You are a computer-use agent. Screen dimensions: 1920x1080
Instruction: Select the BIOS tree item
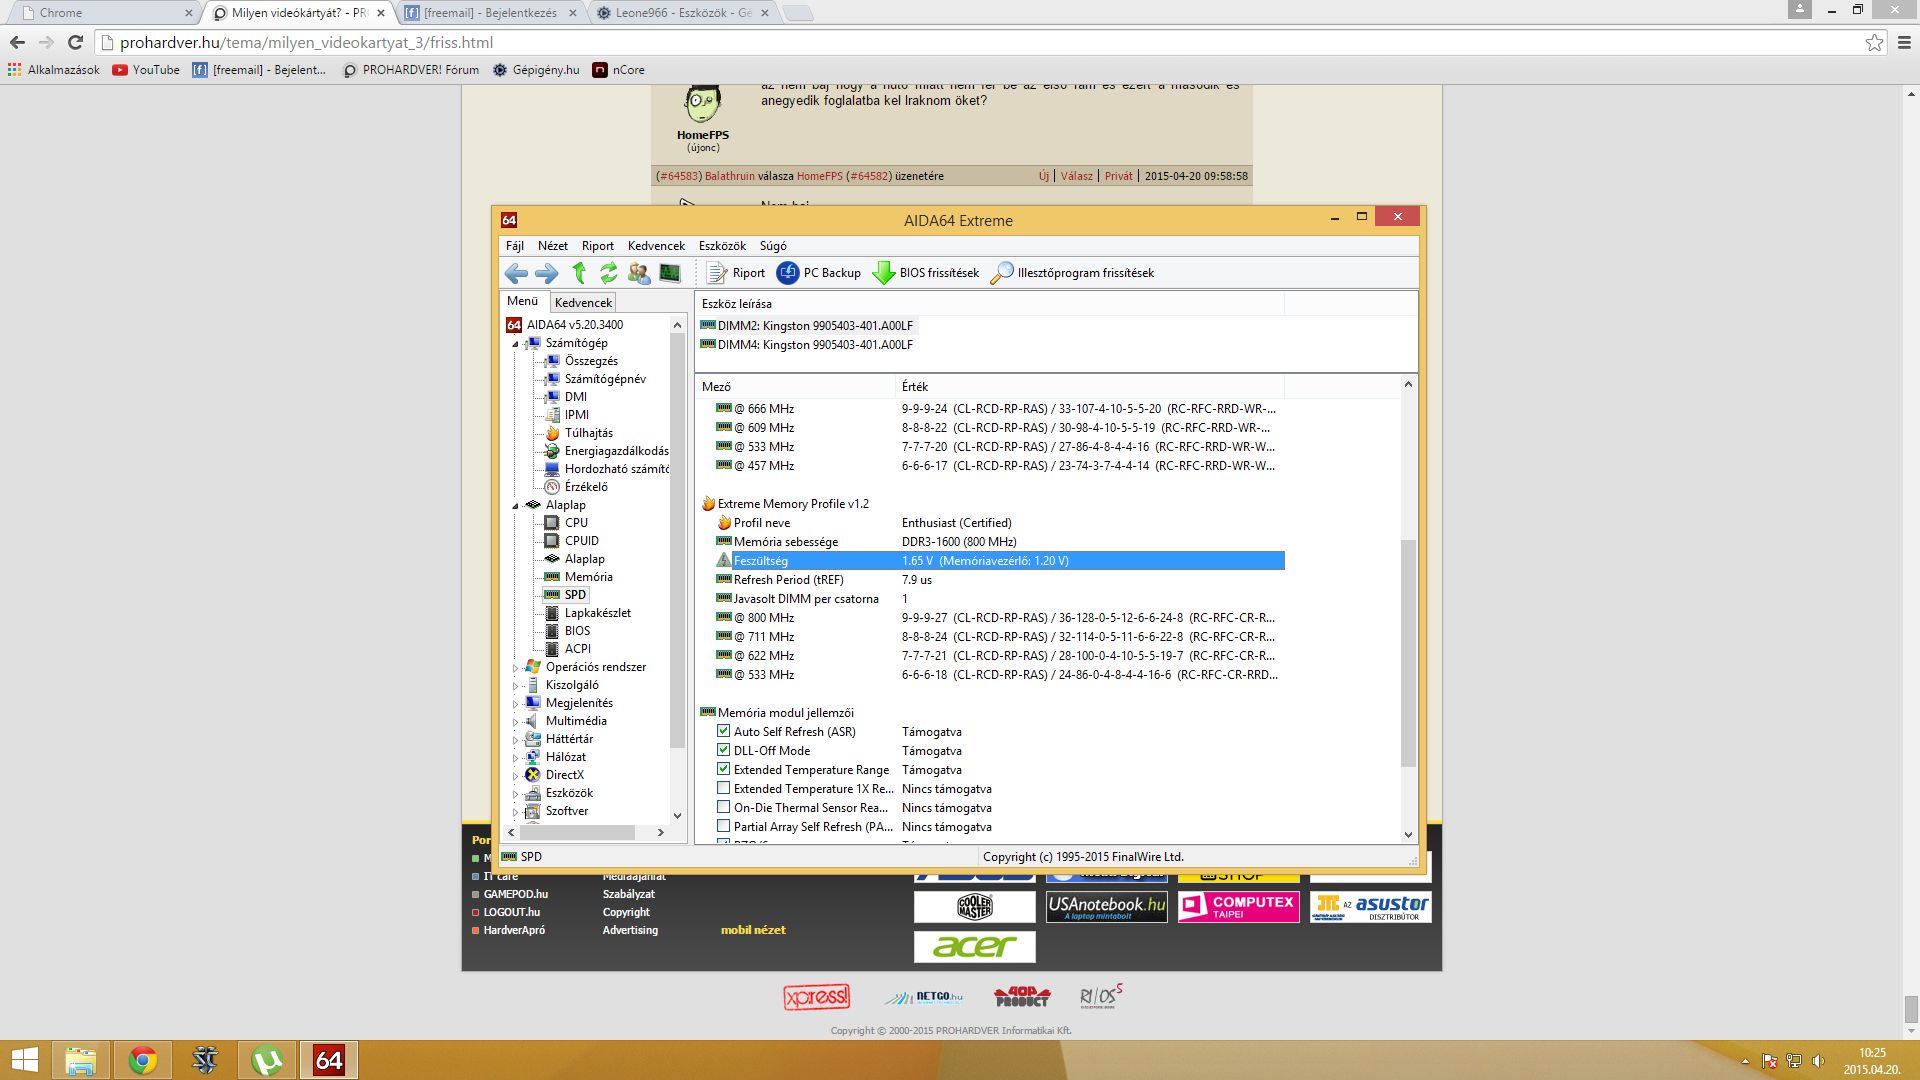(x=577, y=631)
